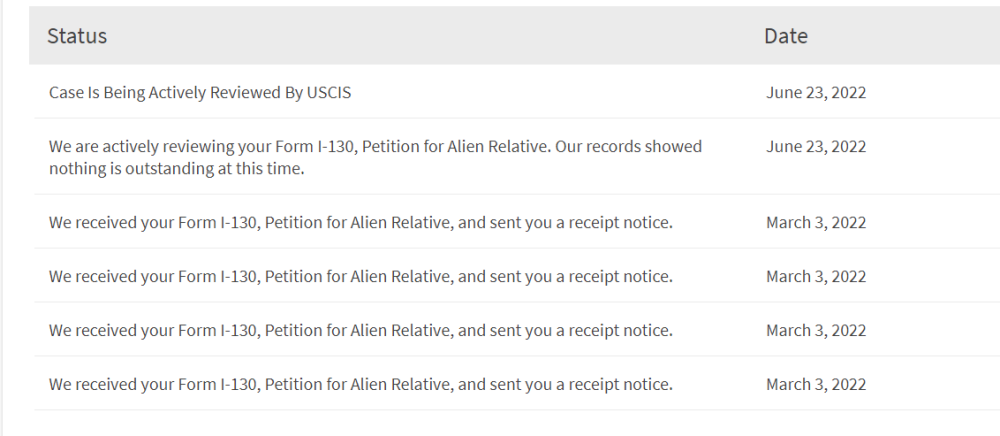The height and width of the screenshot is (436, 1000).
Task: Click the date beside the 'We are actively reviewing' entry
Action: (816, 147)
